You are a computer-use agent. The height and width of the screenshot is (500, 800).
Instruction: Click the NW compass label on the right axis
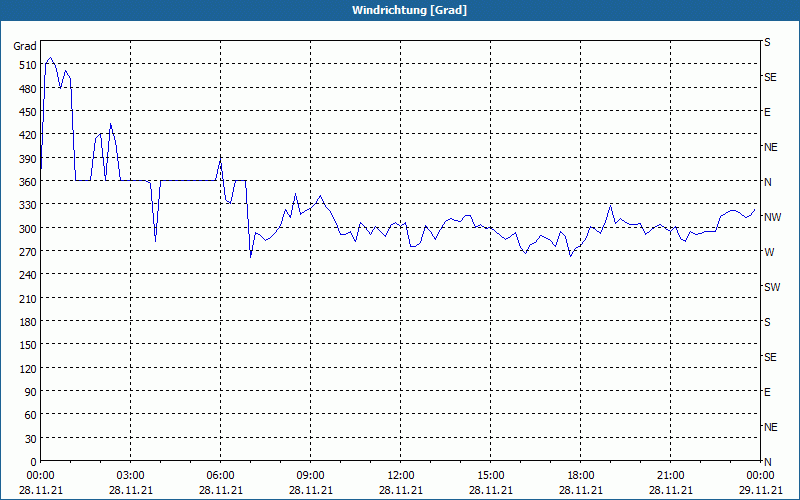tap(772, 217)
